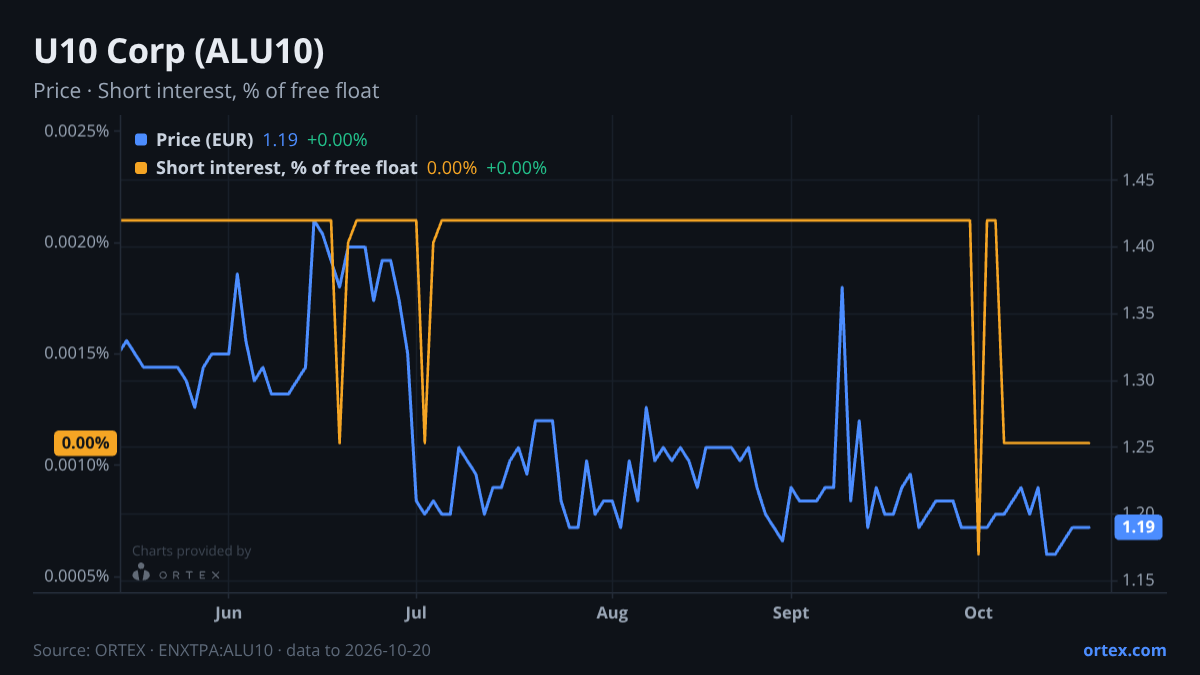Click the orange 0.00% left axis marker
The height and width of the screenshot is (675, 1200).
point(85,443)
